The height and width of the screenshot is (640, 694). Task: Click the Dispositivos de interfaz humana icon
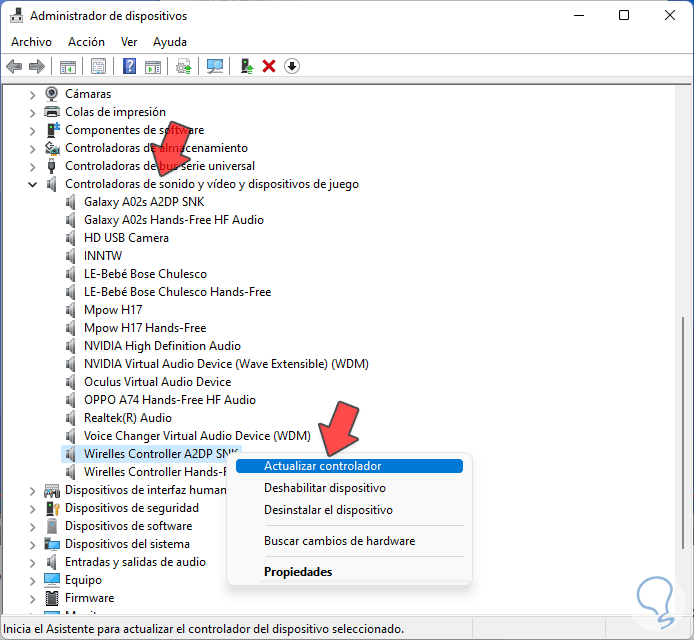click(x=52, y=490)
